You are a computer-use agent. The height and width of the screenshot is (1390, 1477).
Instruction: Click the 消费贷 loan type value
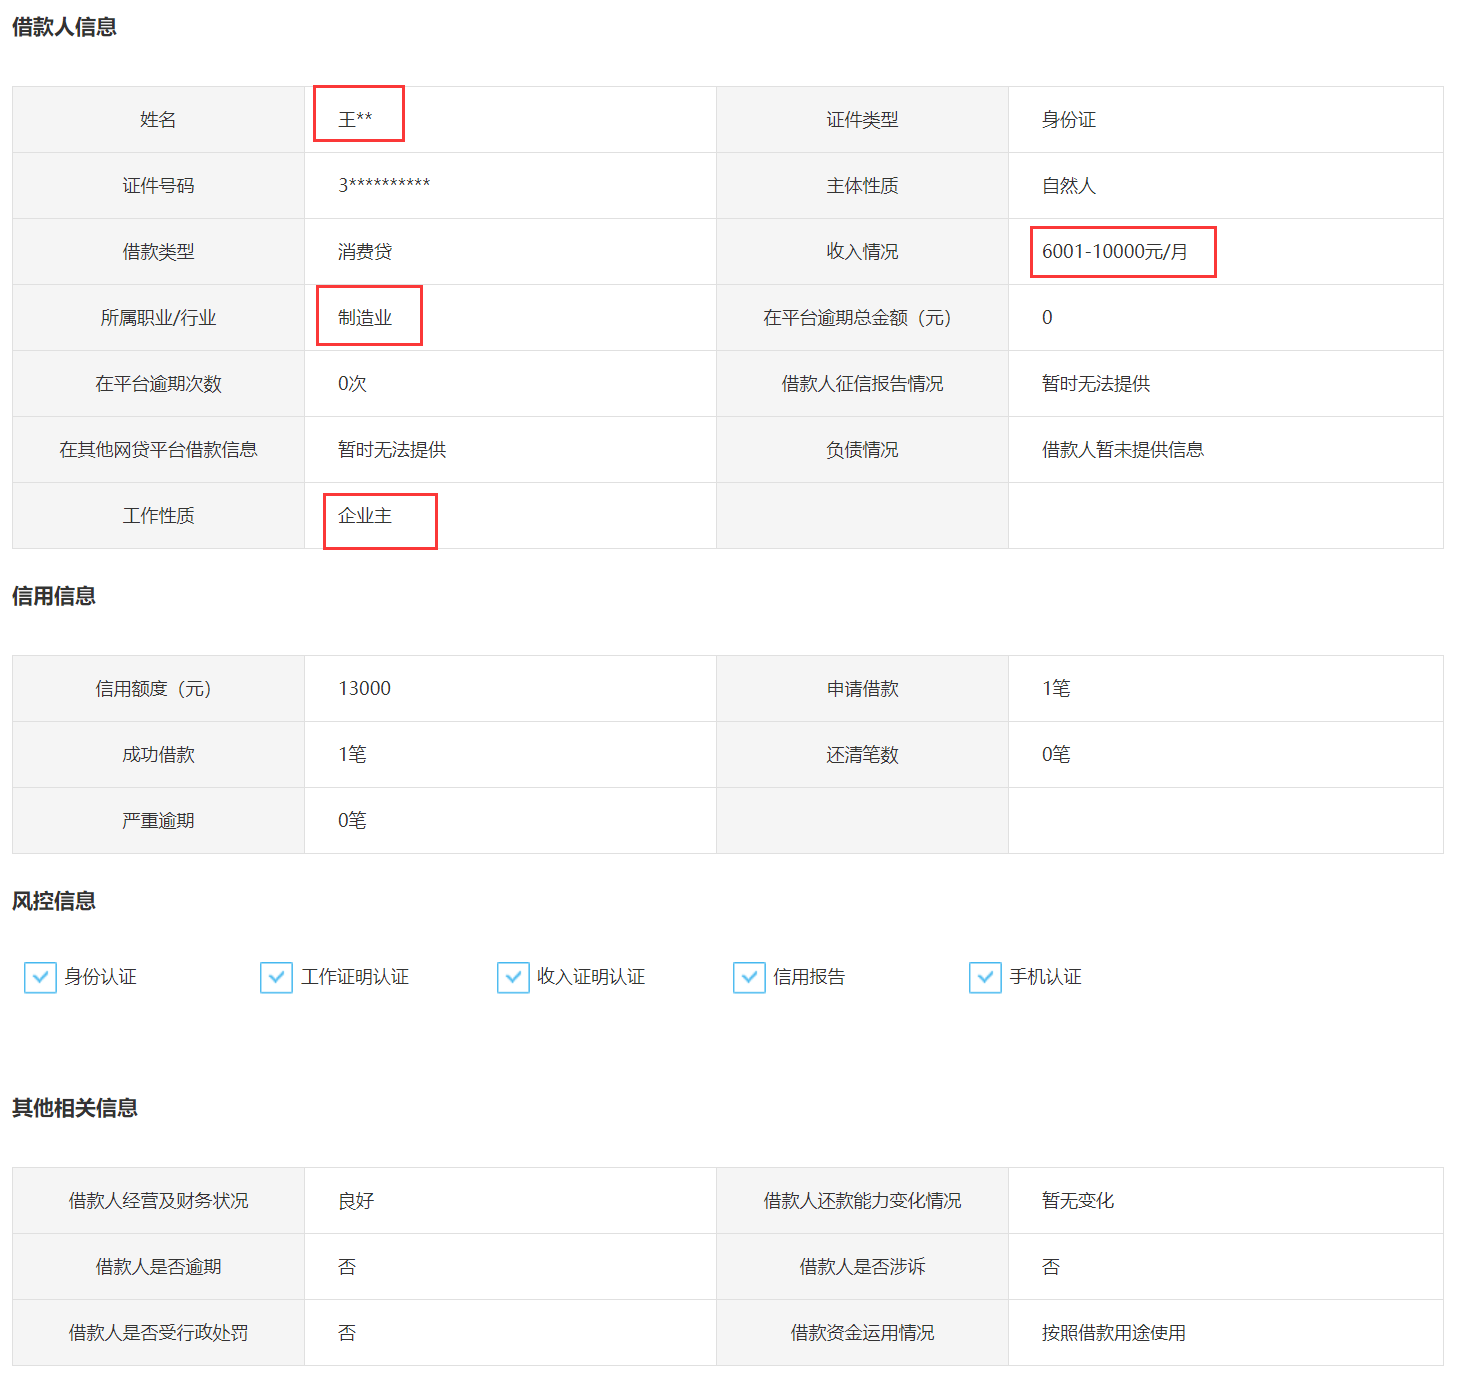365,252
